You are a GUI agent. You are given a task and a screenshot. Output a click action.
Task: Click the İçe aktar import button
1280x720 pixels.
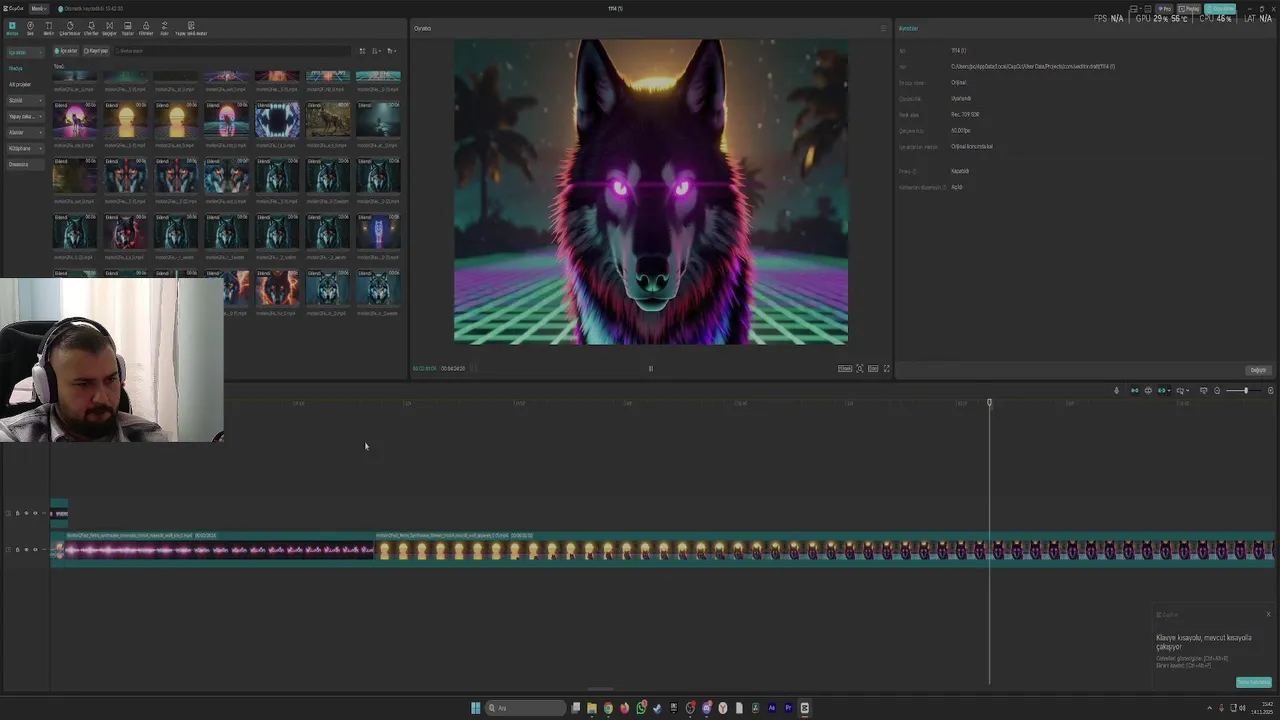[x=67, y=51]
